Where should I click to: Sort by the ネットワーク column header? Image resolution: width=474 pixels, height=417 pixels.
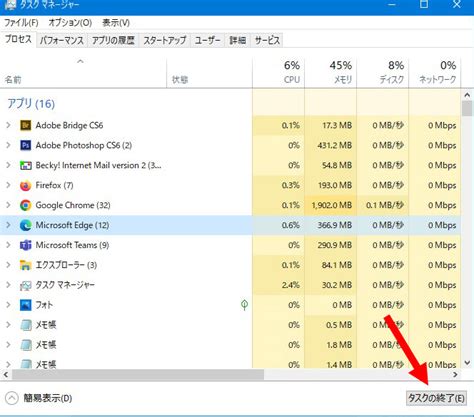[435, 72]
